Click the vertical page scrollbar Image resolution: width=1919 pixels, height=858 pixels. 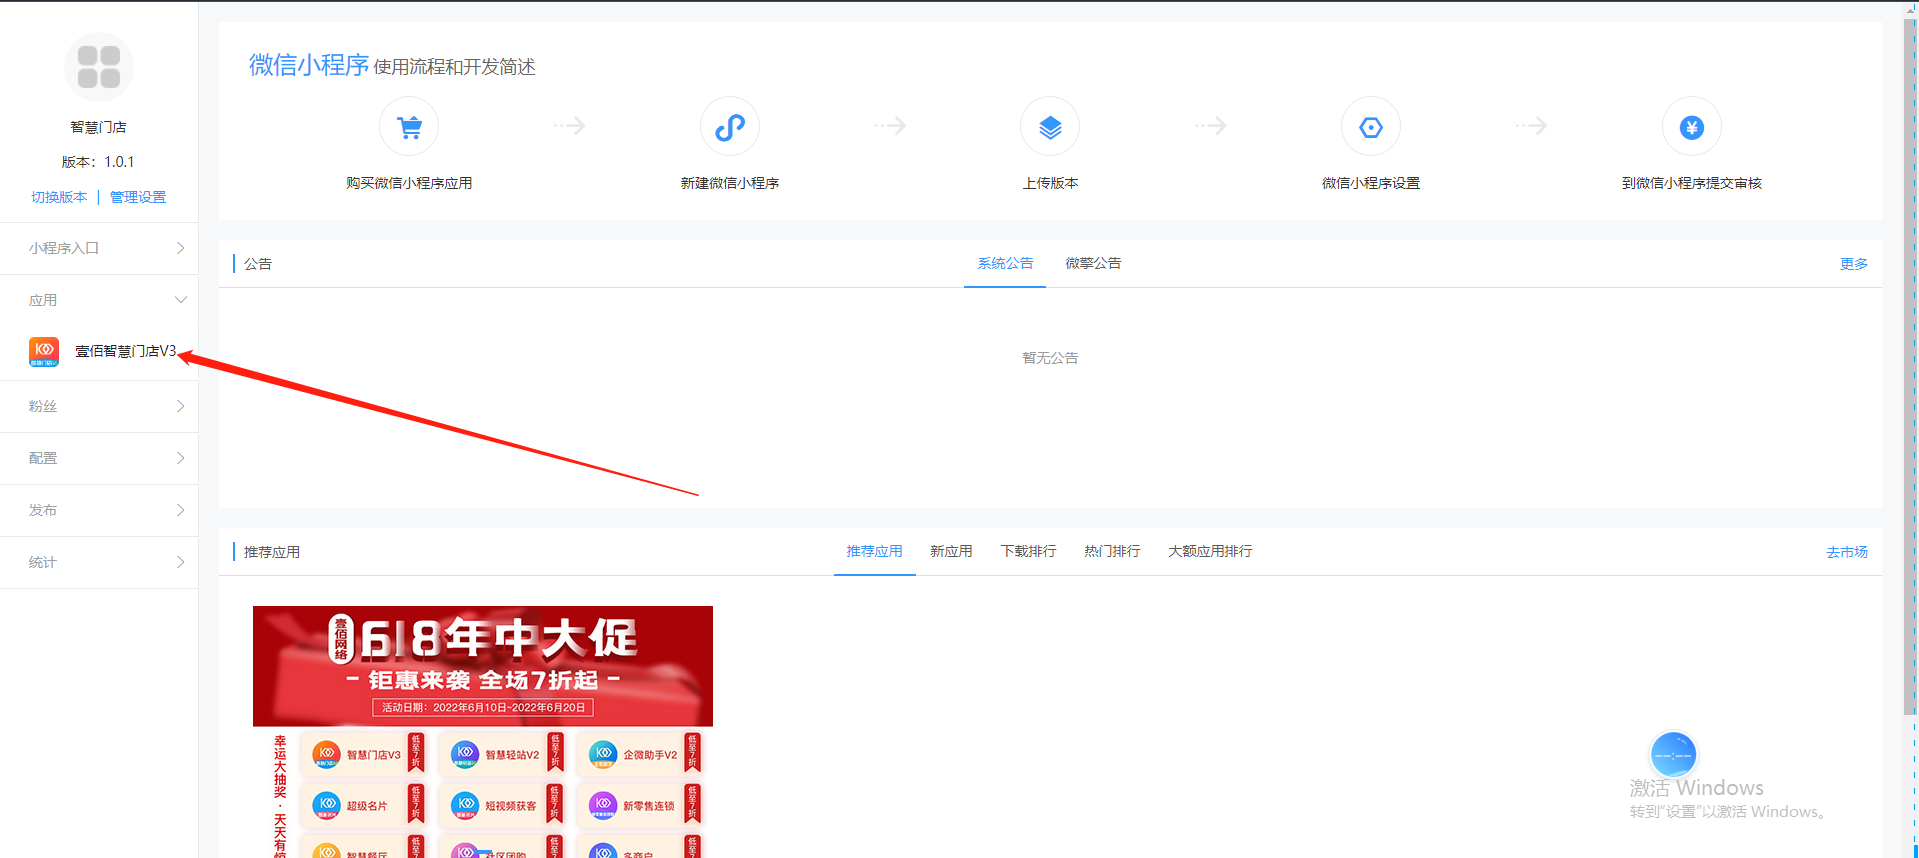tap(1910, 365)
